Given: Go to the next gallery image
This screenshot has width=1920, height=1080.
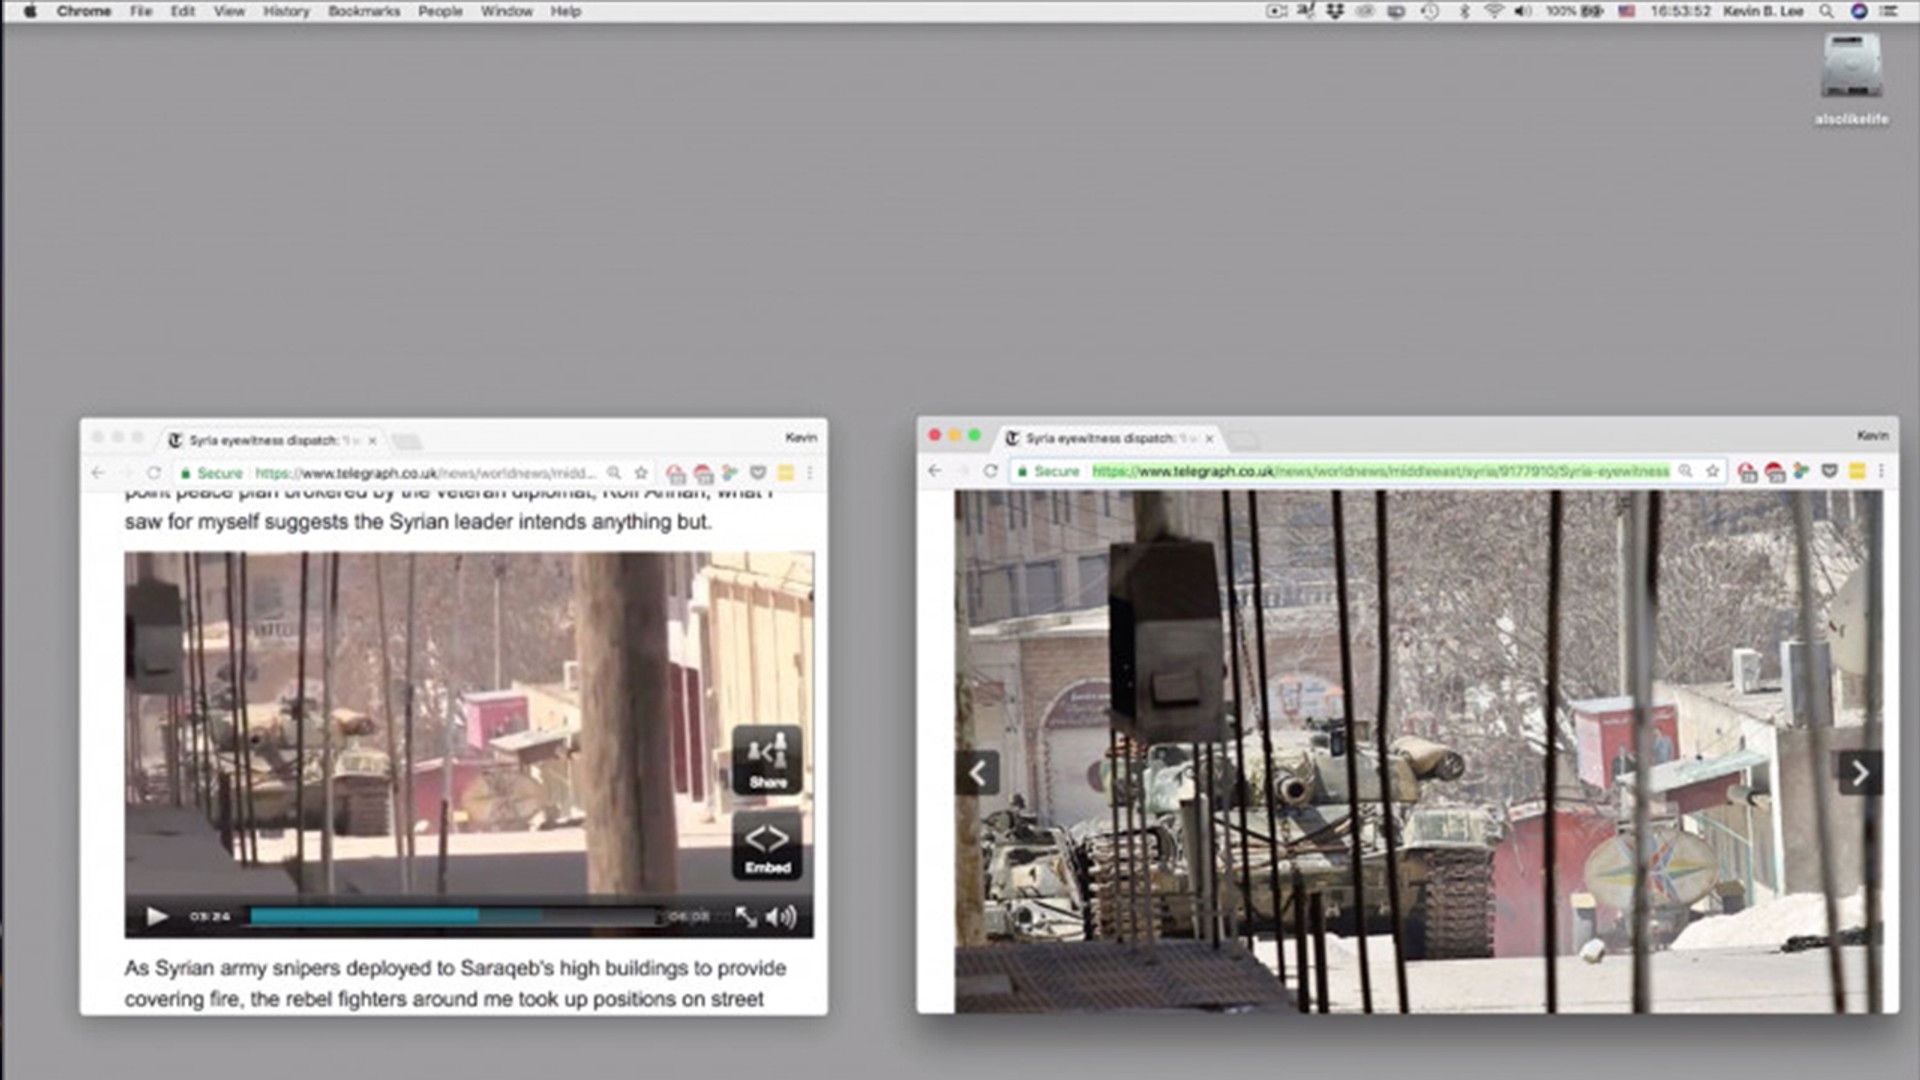Looking at the screenshot, I should pyautogui.click(x=1859, y=773).
